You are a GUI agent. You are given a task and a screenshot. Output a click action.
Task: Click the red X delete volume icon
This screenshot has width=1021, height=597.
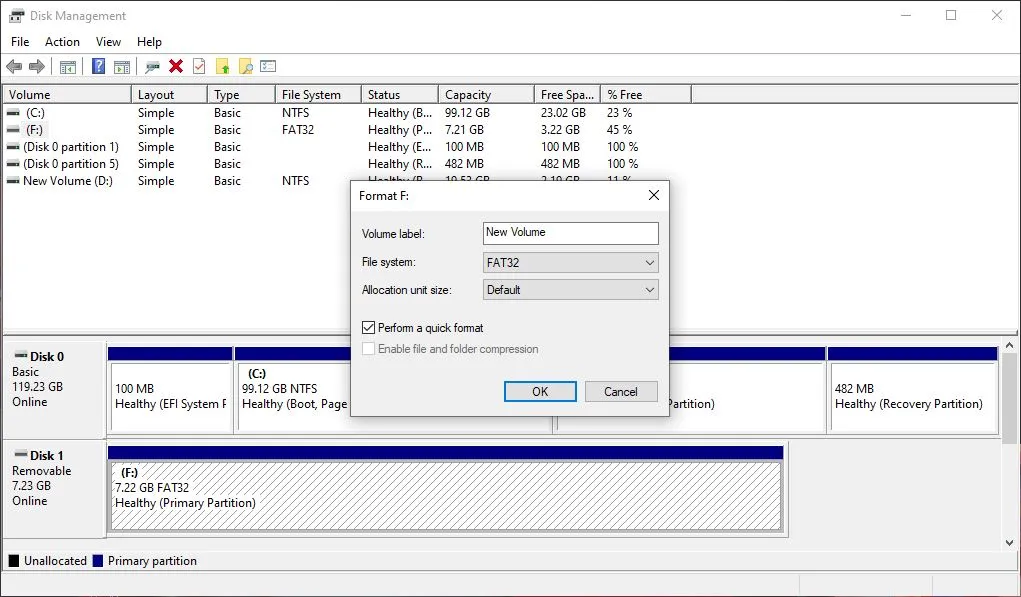tap(176, 66)
